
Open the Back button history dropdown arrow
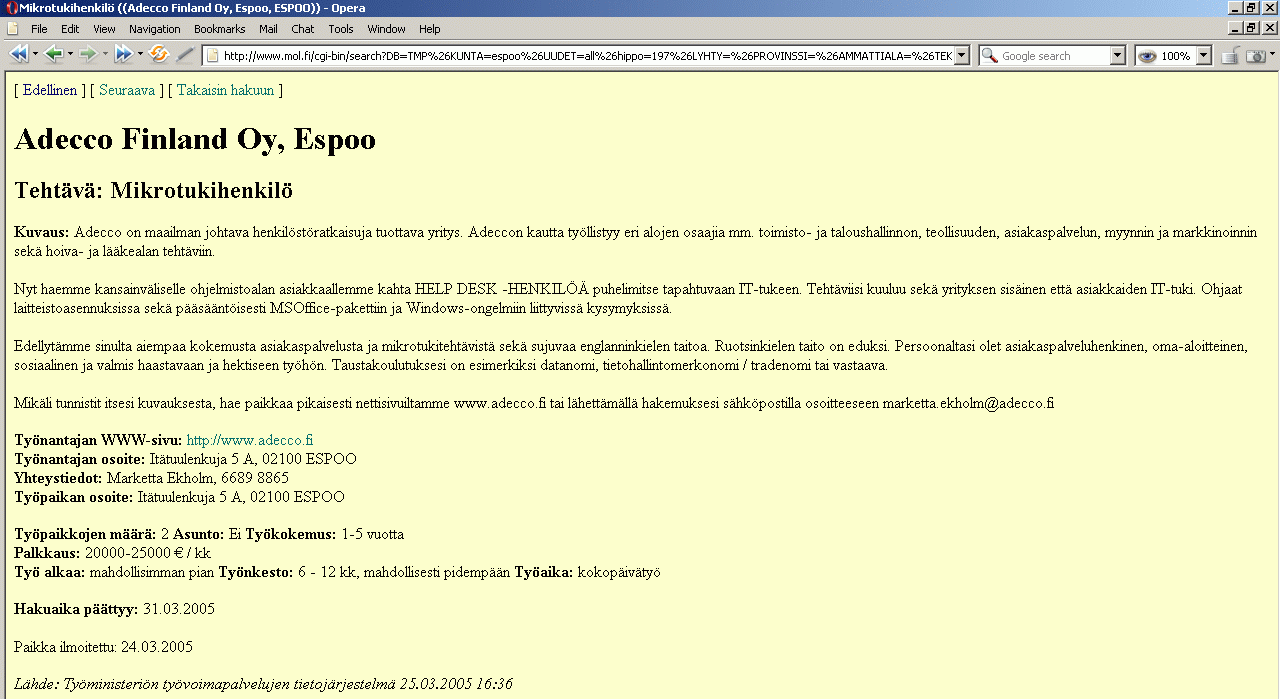(70, 55)
